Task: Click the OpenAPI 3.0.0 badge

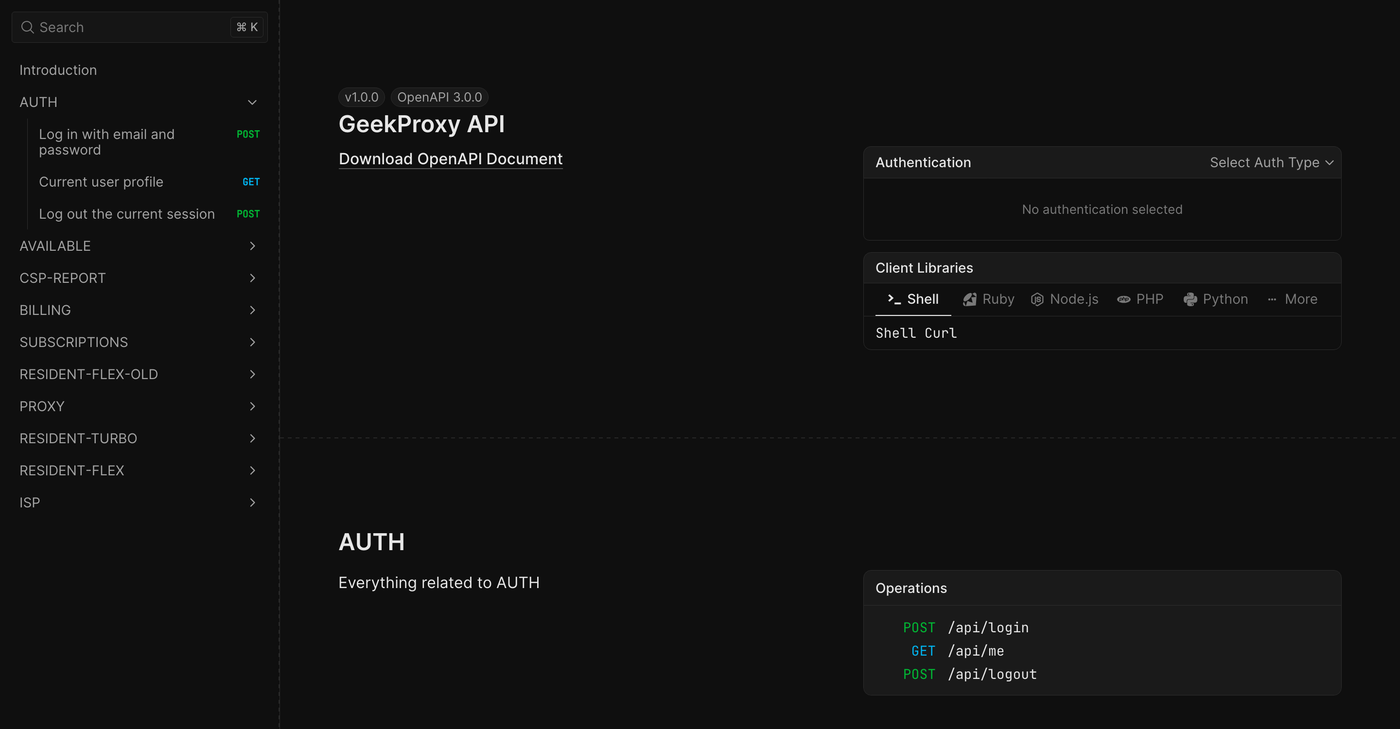Action: (x=439, y=97)
